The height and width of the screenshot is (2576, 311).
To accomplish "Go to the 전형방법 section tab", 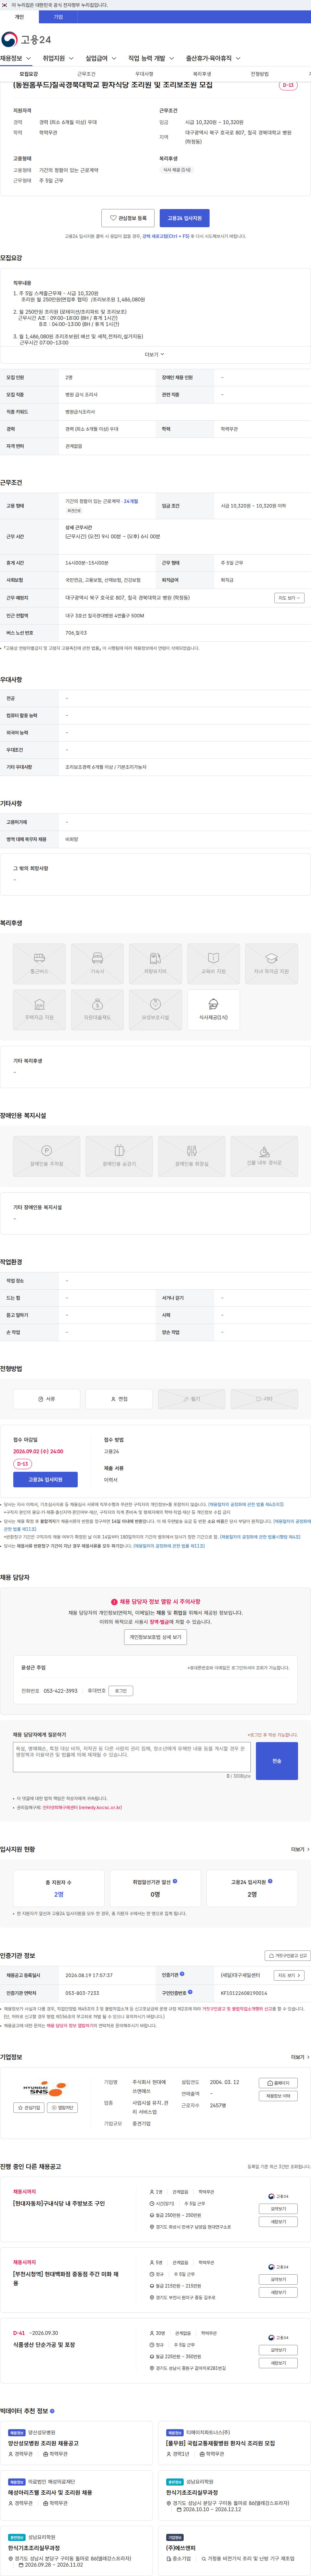I will [x=260, y=74].
